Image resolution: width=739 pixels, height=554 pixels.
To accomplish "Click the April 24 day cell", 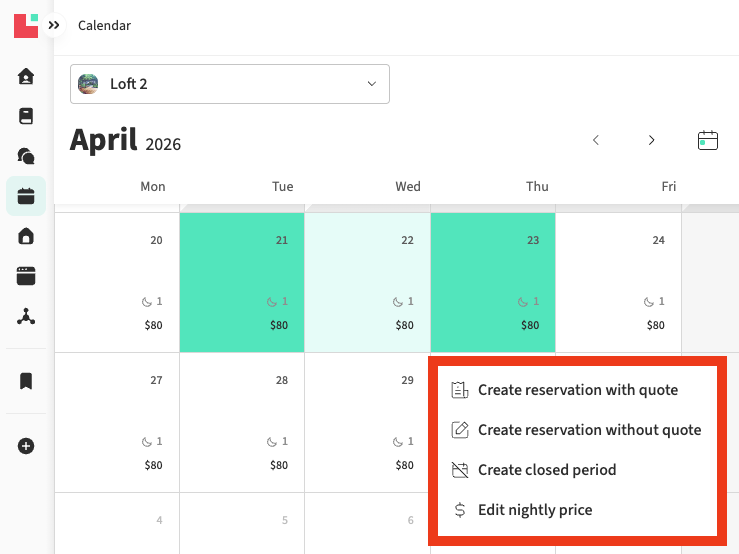I will point(618,282).
